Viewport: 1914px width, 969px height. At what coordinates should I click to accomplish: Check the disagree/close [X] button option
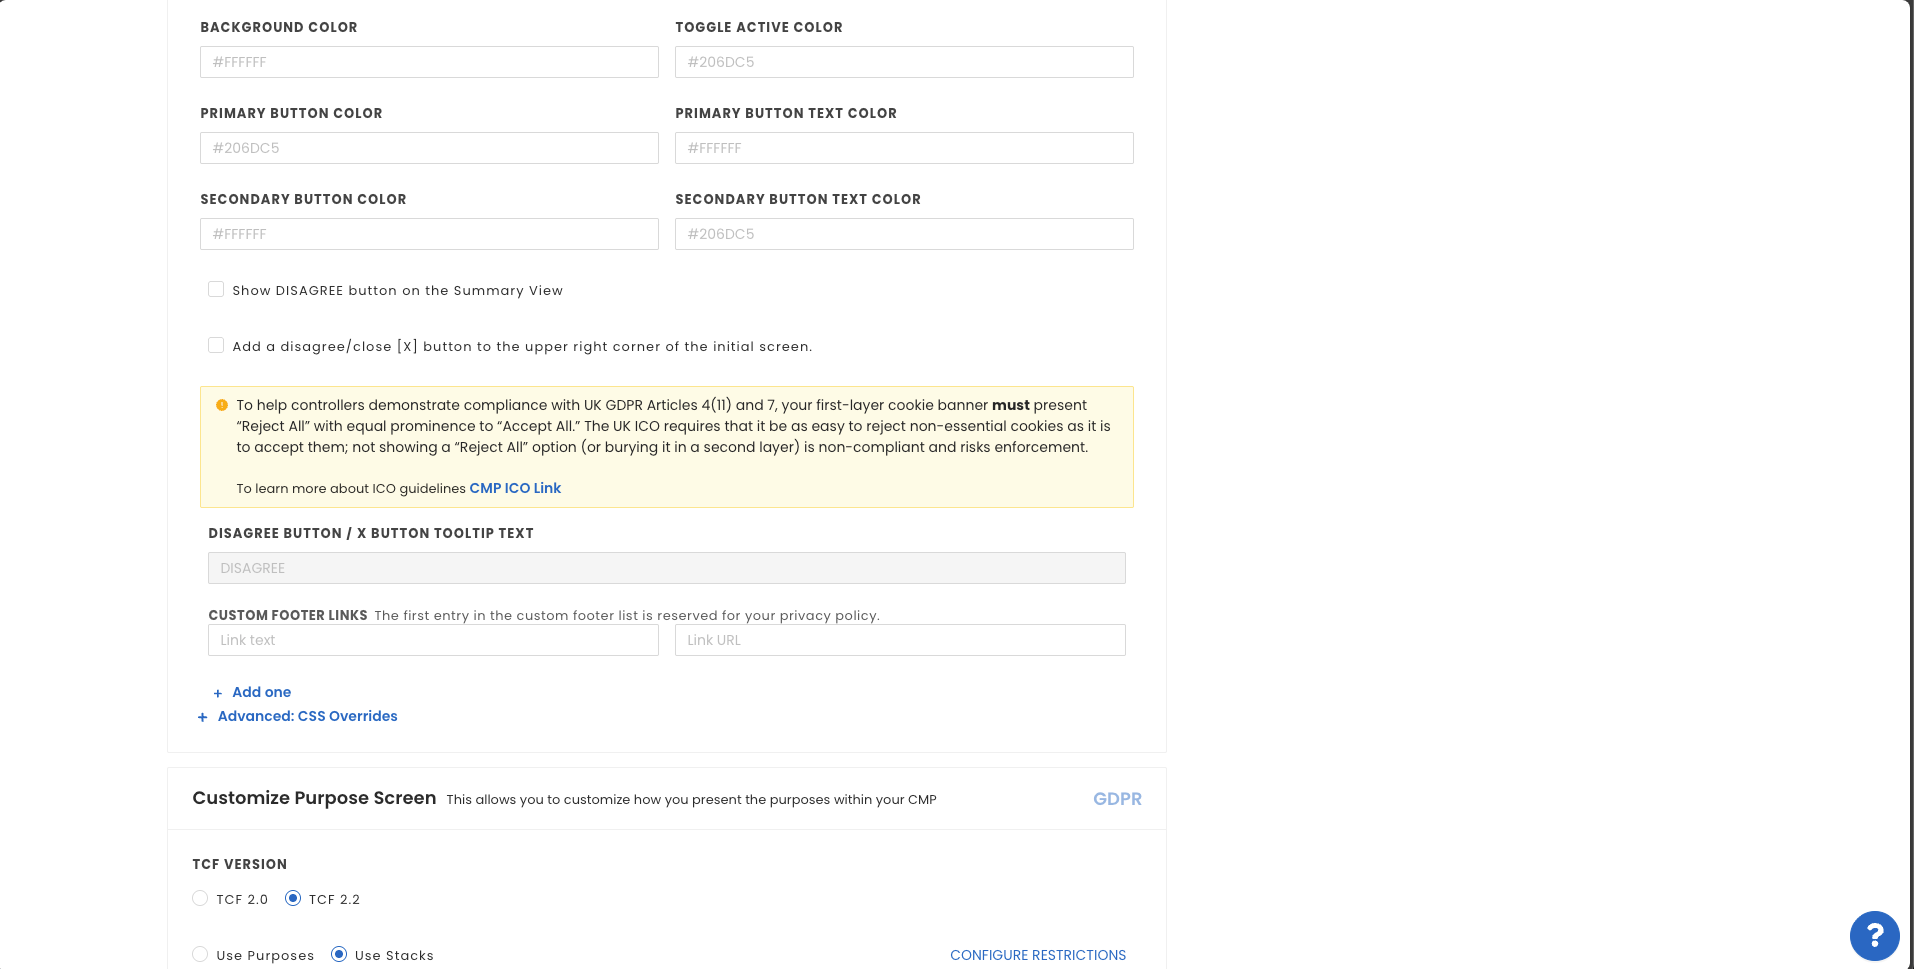tap(216, 346)
